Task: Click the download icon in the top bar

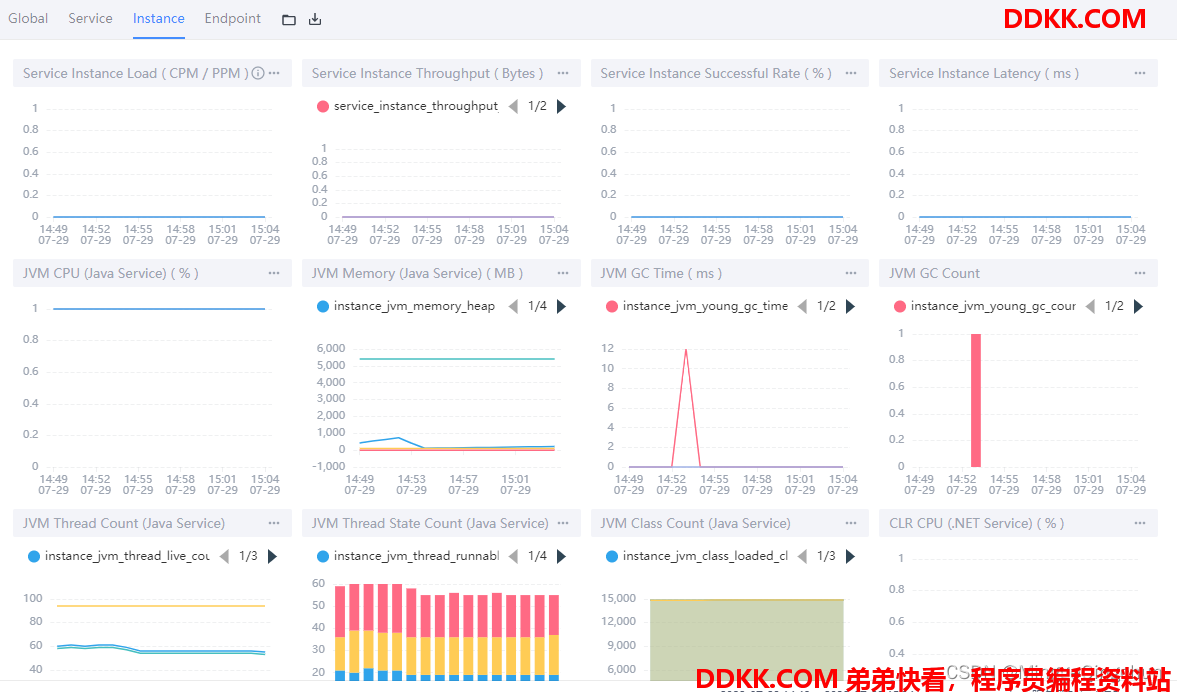Action: coord(315,20)
